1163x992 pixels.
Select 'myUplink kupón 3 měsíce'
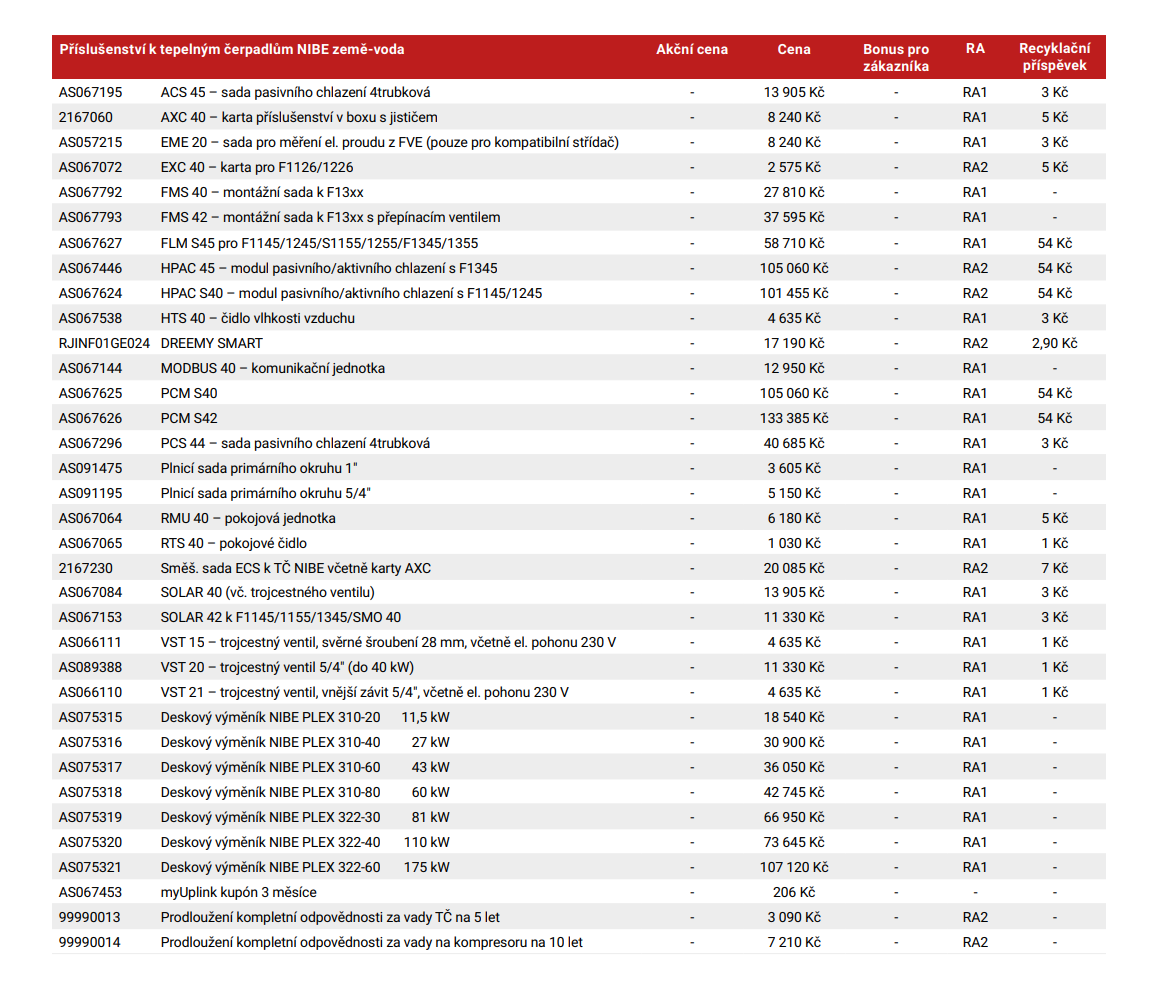click(x=238, y=893)
